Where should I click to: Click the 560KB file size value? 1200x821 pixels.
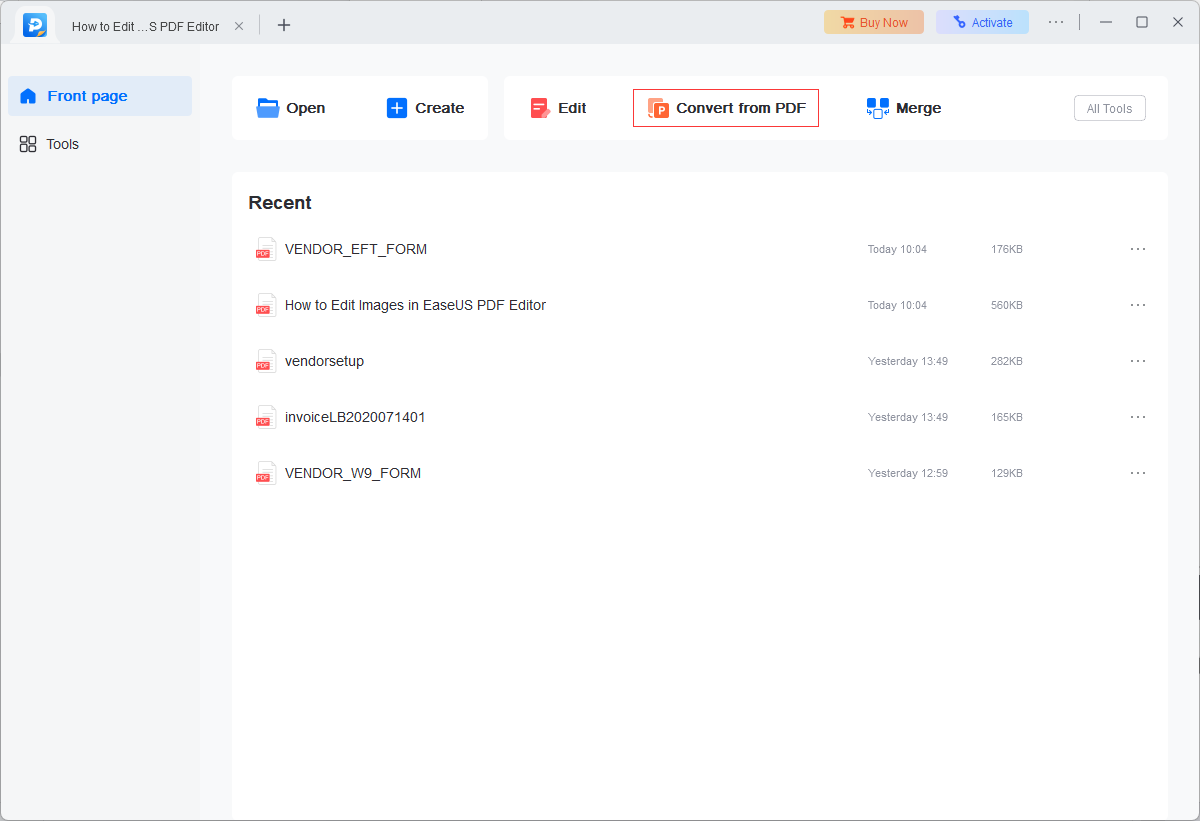click(x=1007, y=305)
